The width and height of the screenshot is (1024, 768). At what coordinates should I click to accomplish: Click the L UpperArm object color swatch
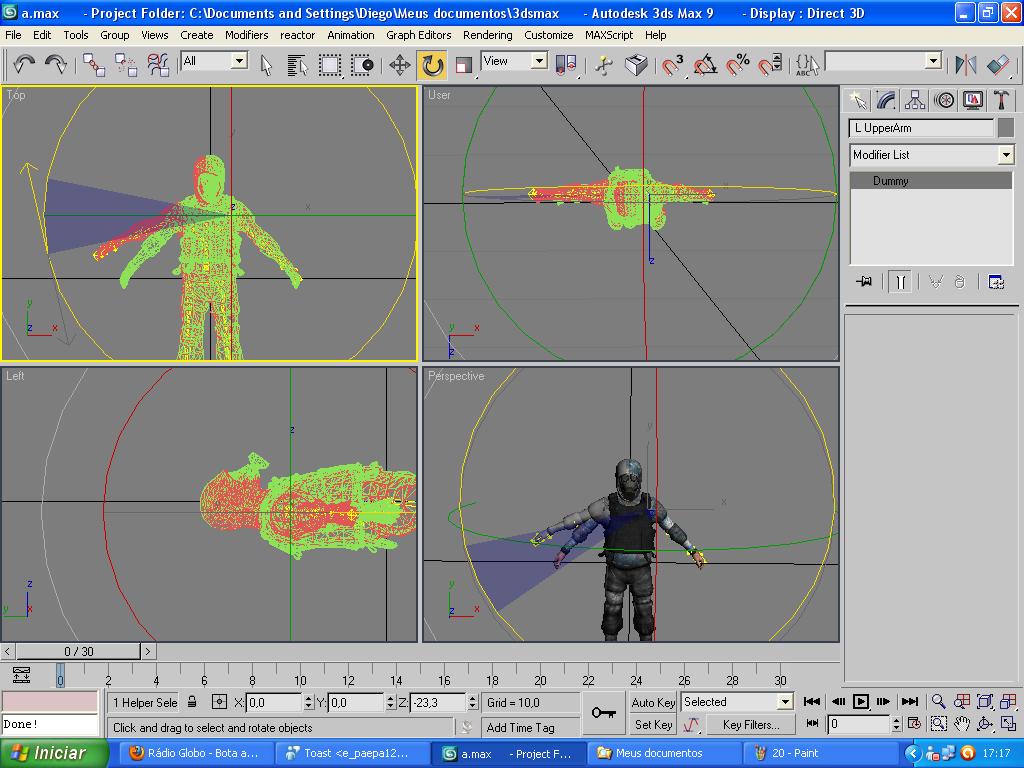click(1006, 128)
